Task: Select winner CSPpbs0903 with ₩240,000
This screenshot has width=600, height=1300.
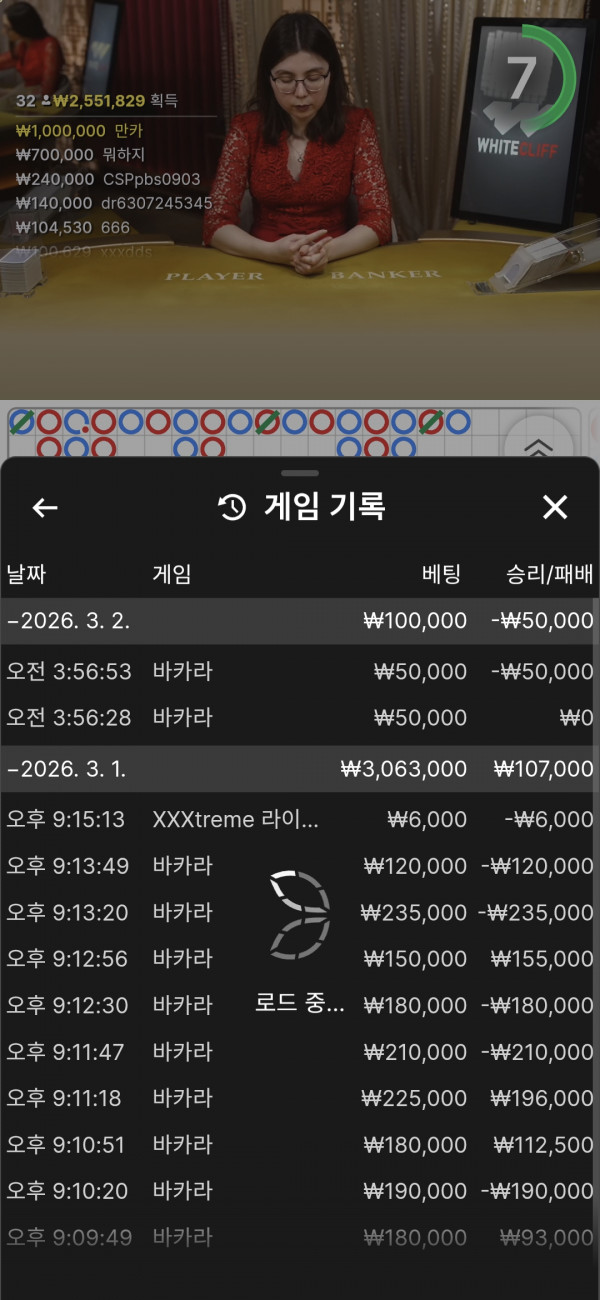Action: (108, 180)
